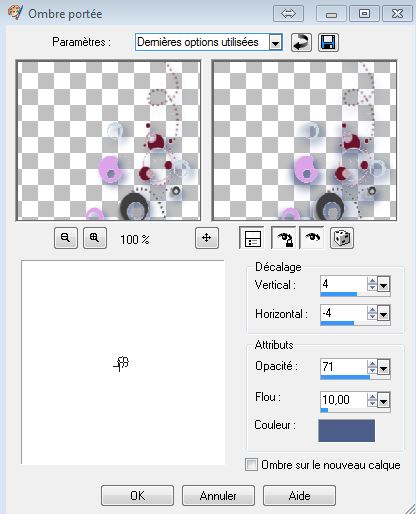
Task: Expand the Opacité slider dropdown arrow
Action: 383,368
